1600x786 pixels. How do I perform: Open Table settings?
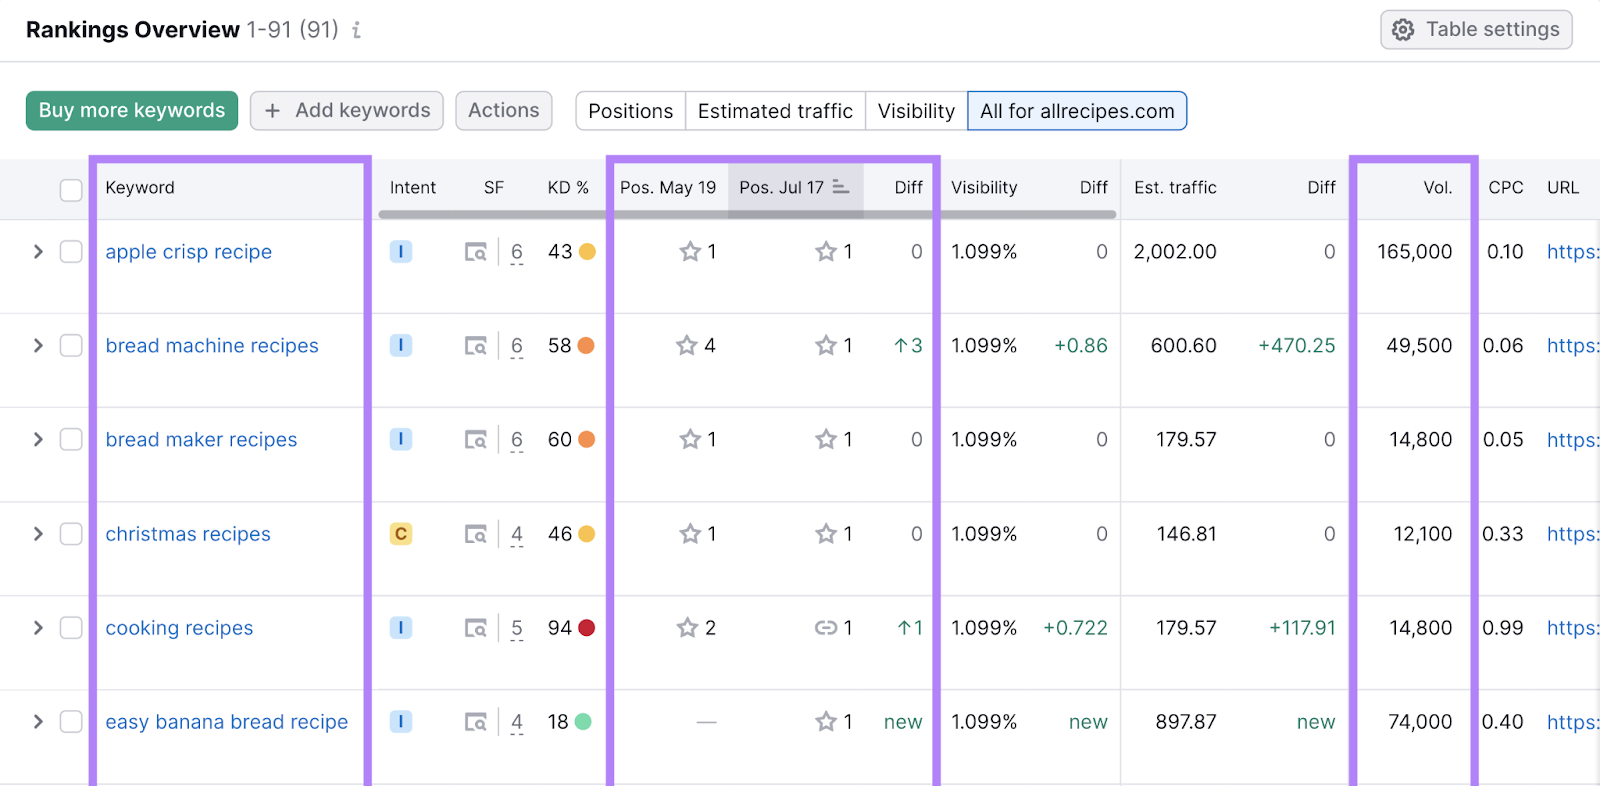point(1476,30)
